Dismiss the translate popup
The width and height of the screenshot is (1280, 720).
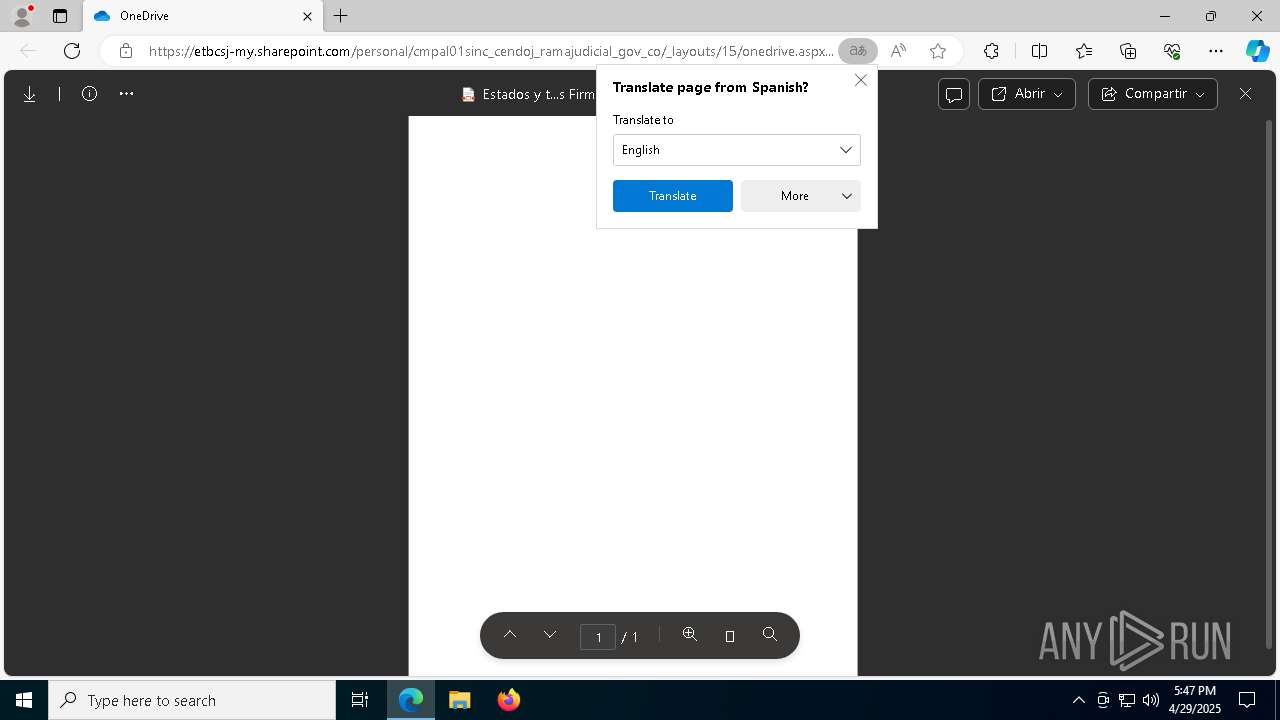pos(861,80)
